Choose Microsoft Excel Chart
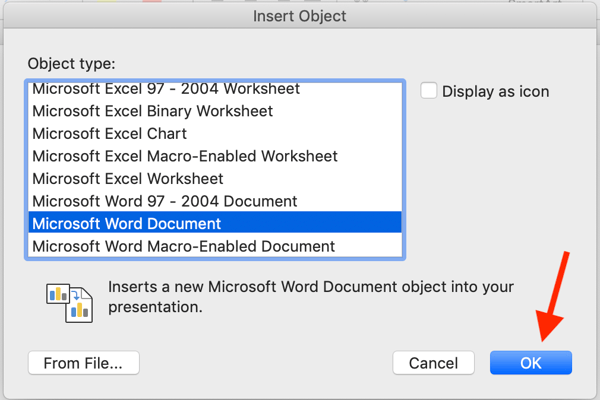 215,134
